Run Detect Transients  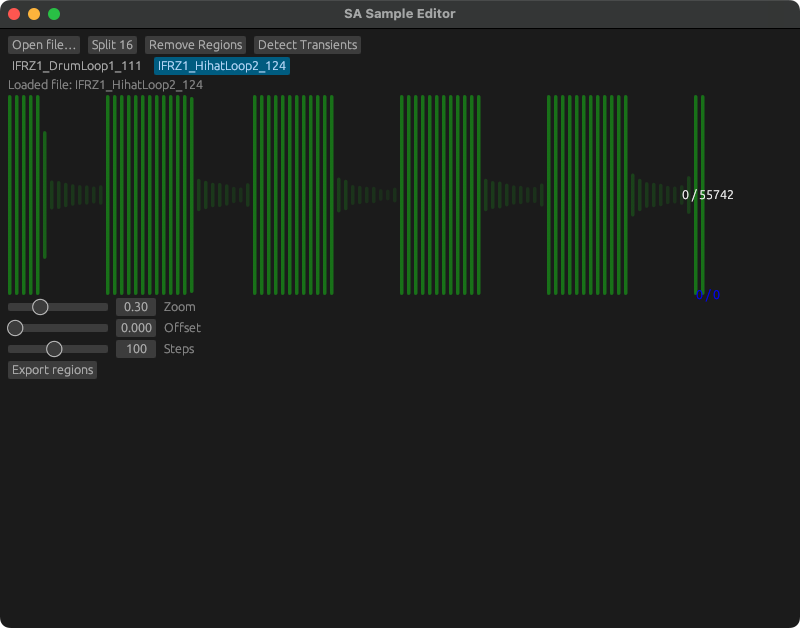(307, 45)
